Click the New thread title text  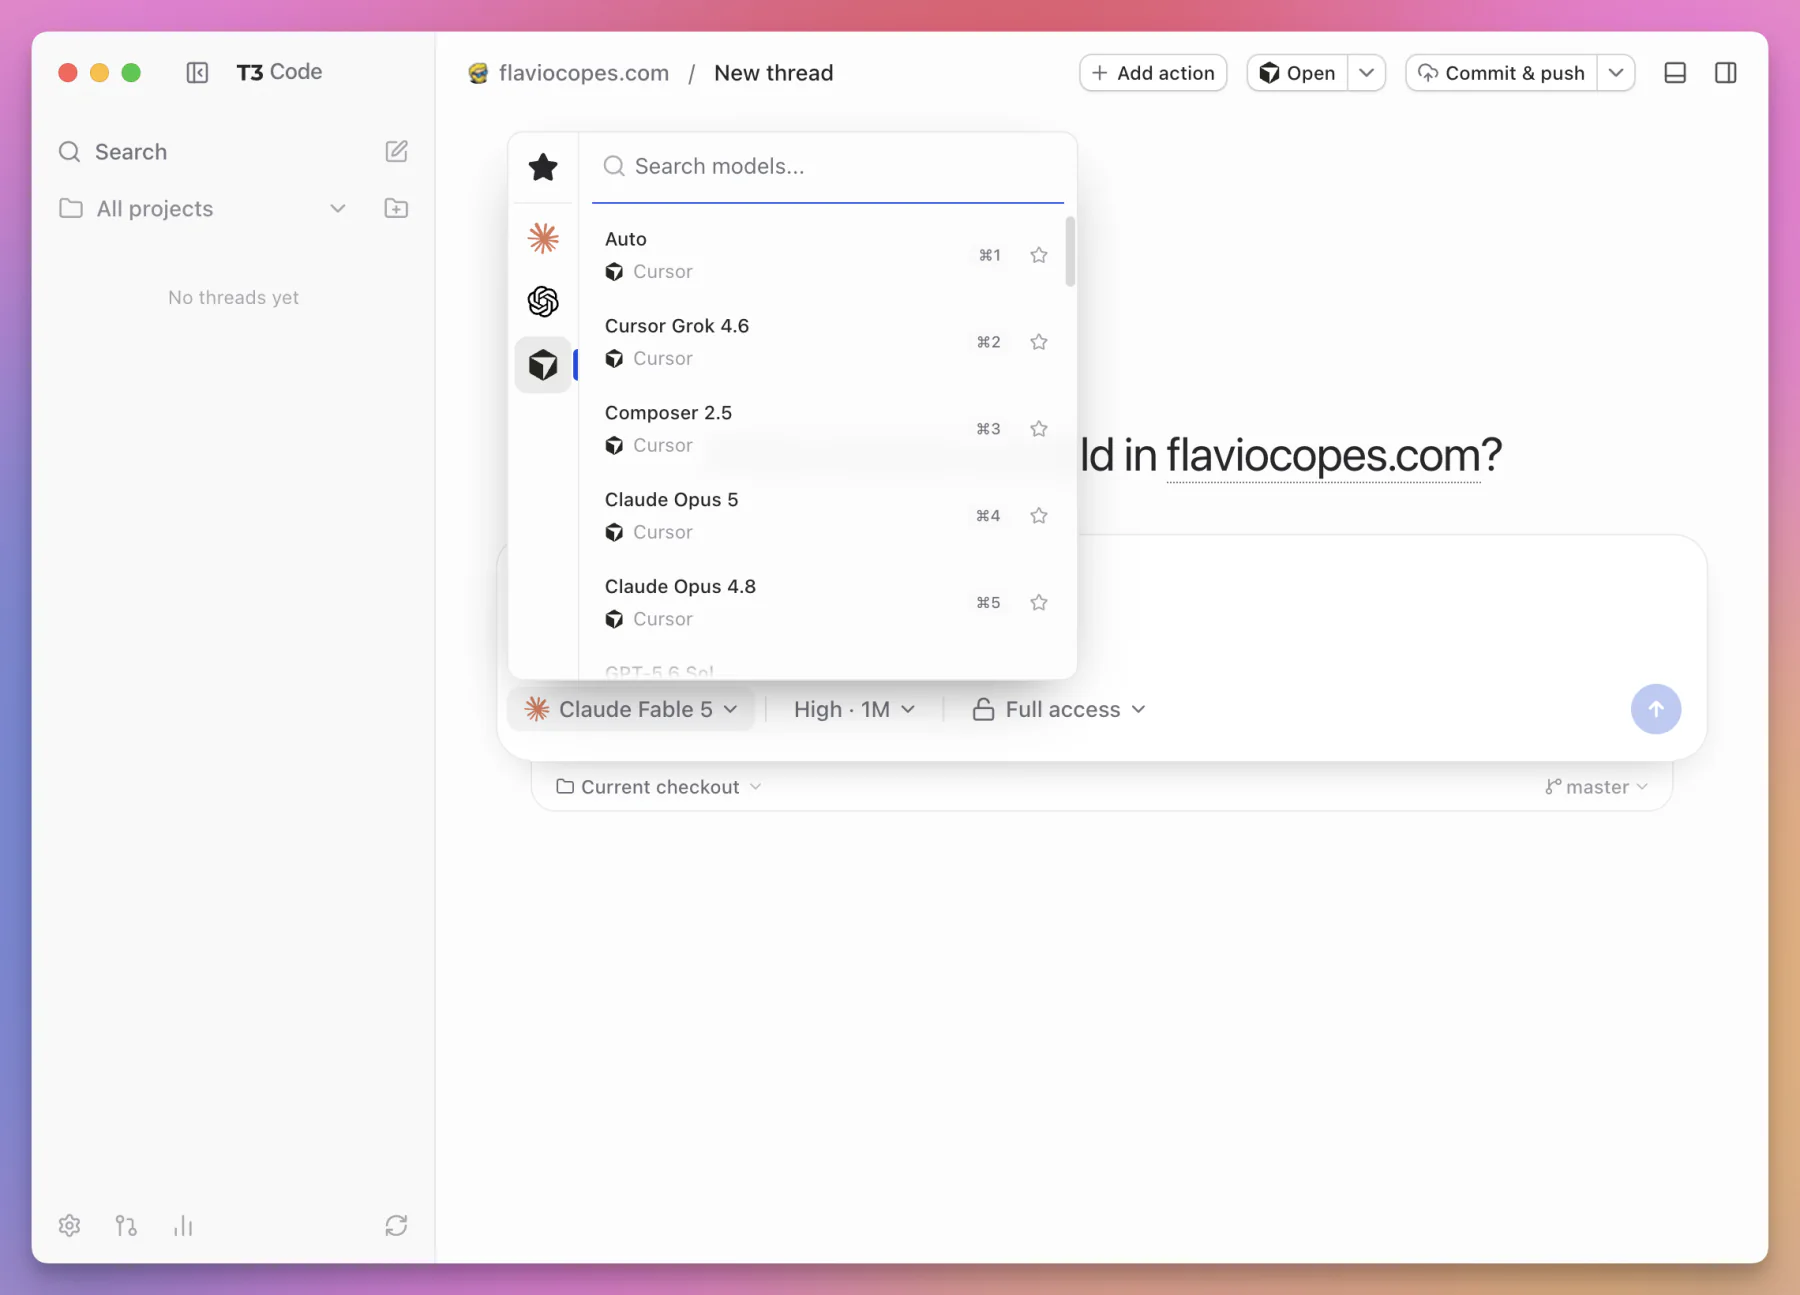tap(773, 73)
